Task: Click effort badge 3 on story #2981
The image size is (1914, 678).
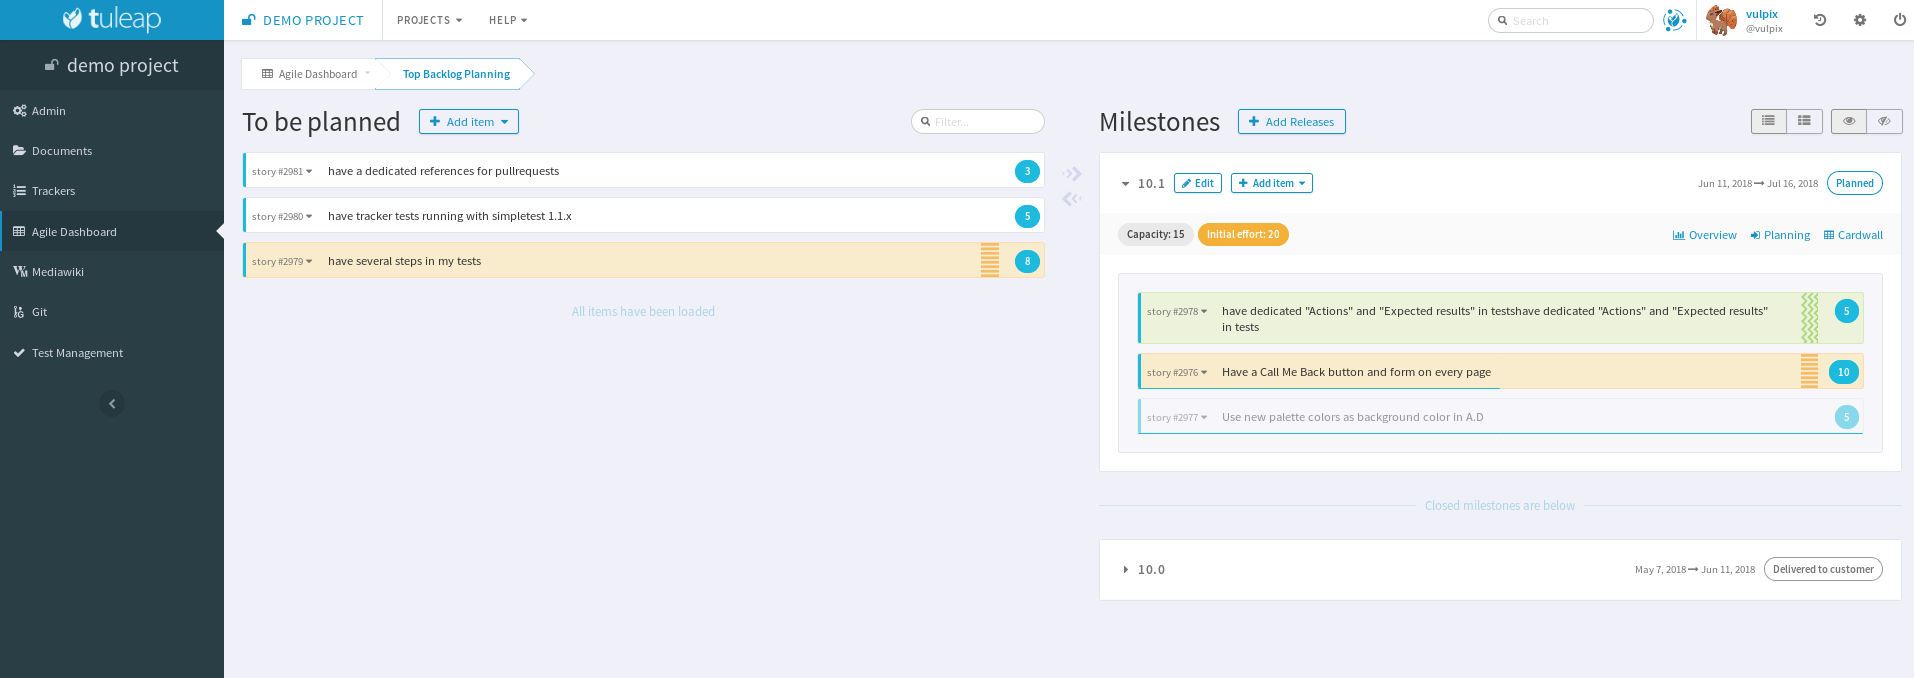Action: tap(1027, 171)
